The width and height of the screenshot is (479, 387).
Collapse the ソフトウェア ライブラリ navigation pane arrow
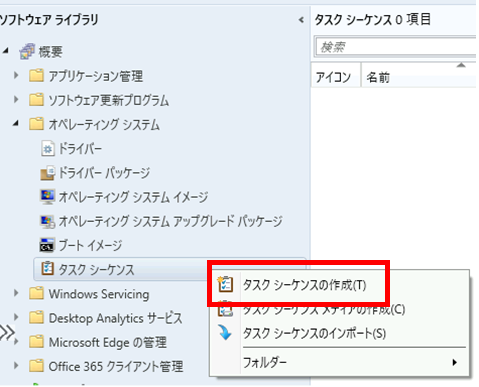pos(301,20)
